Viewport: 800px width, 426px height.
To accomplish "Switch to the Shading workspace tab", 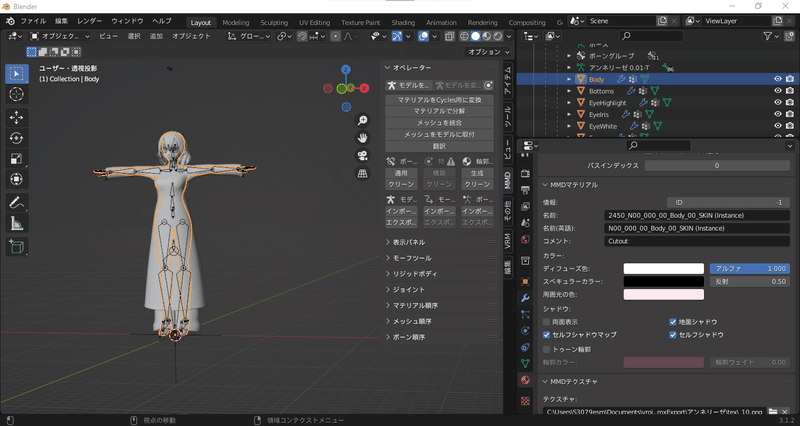I will click(x=403, y=22).
